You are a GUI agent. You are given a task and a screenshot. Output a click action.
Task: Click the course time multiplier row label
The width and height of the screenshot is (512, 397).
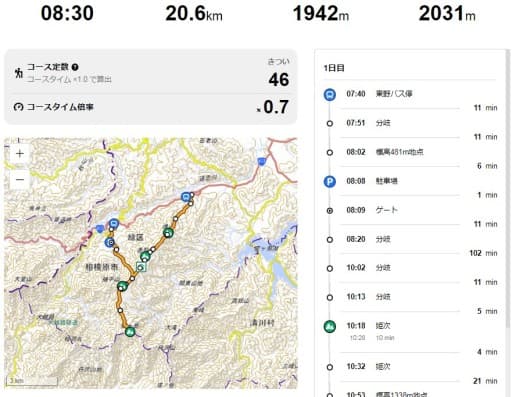tap(60, 107)
